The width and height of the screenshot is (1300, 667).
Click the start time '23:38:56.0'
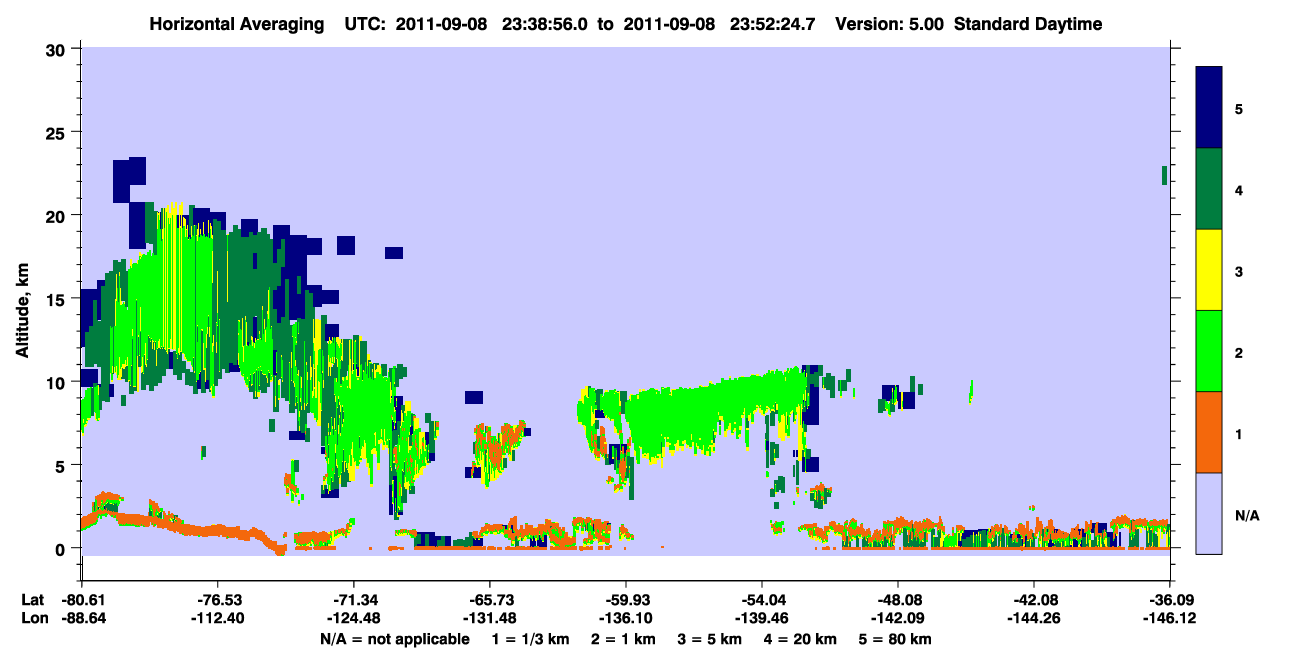click(x=545, y=24)
